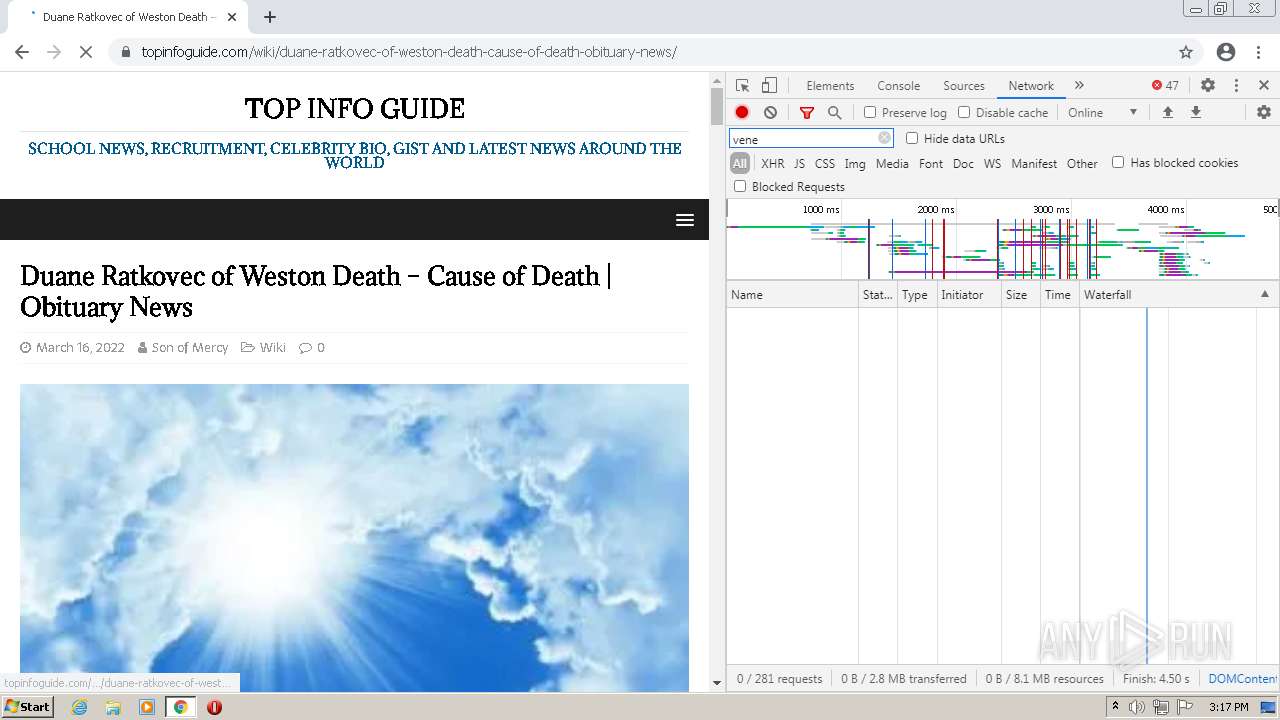Switch to the Sources tab
Viewport: 1280px width, 720px height.
964,86
